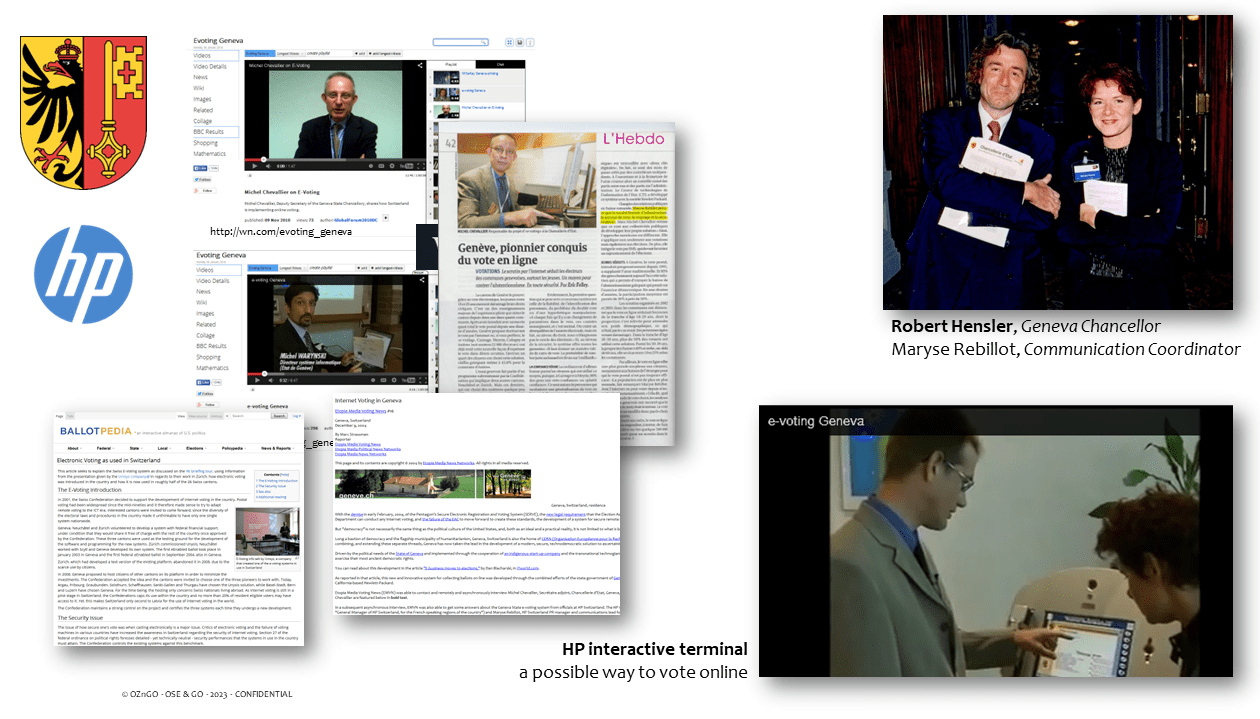The image size is (1260, 719).
Task: Expand the News & Reports menu on Ballotpedia
Action: [x=276, y=449]
